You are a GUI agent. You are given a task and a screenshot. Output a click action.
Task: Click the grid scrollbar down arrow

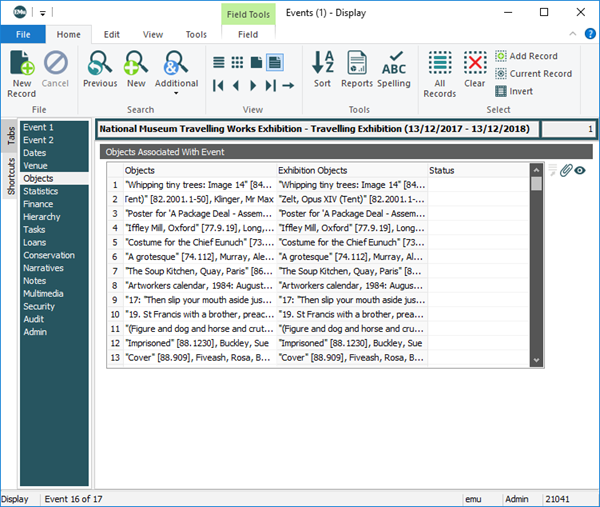[x=537, y=359]
